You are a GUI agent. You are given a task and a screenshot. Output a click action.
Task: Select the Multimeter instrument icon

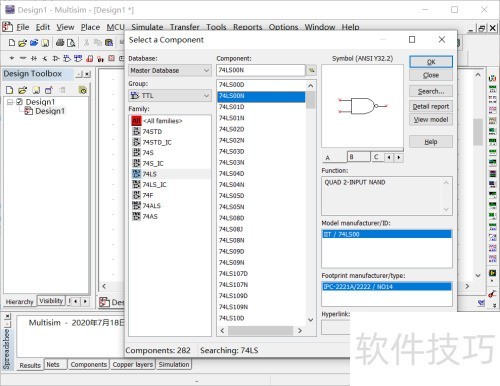492,79
